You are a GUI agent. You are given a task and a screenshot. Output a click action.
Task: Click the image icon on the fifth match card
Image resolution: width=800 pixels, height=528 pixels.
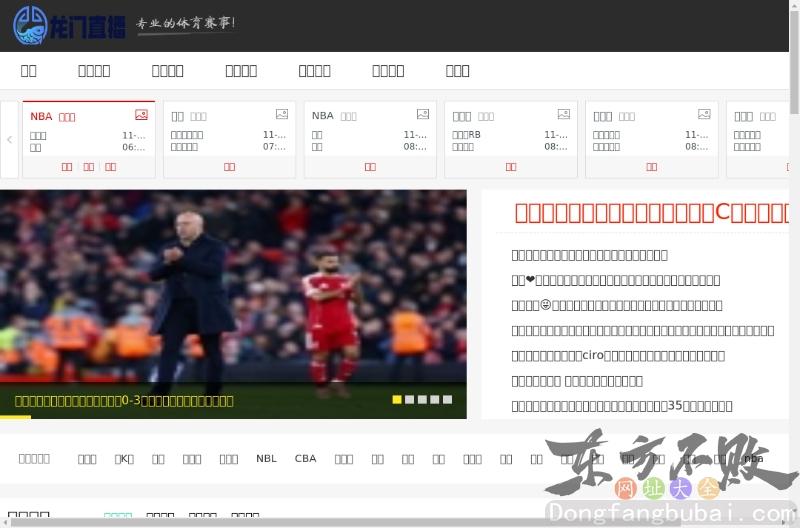tap(704, 115)
